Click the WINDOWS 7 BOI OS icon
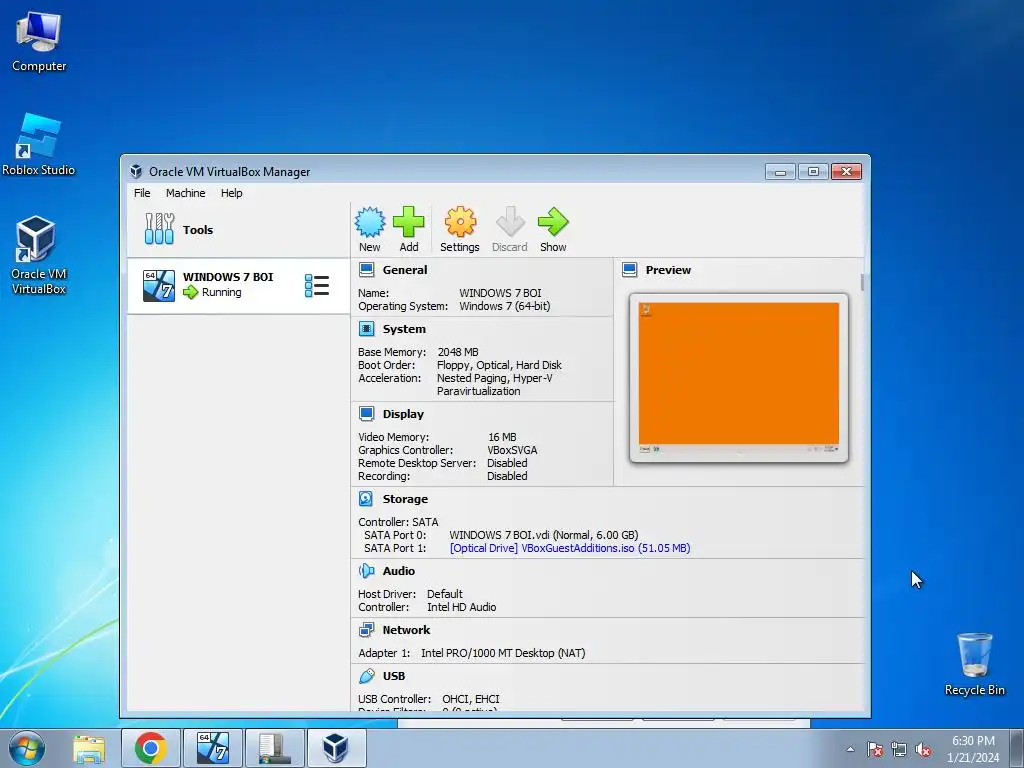 tap(159, 285)
